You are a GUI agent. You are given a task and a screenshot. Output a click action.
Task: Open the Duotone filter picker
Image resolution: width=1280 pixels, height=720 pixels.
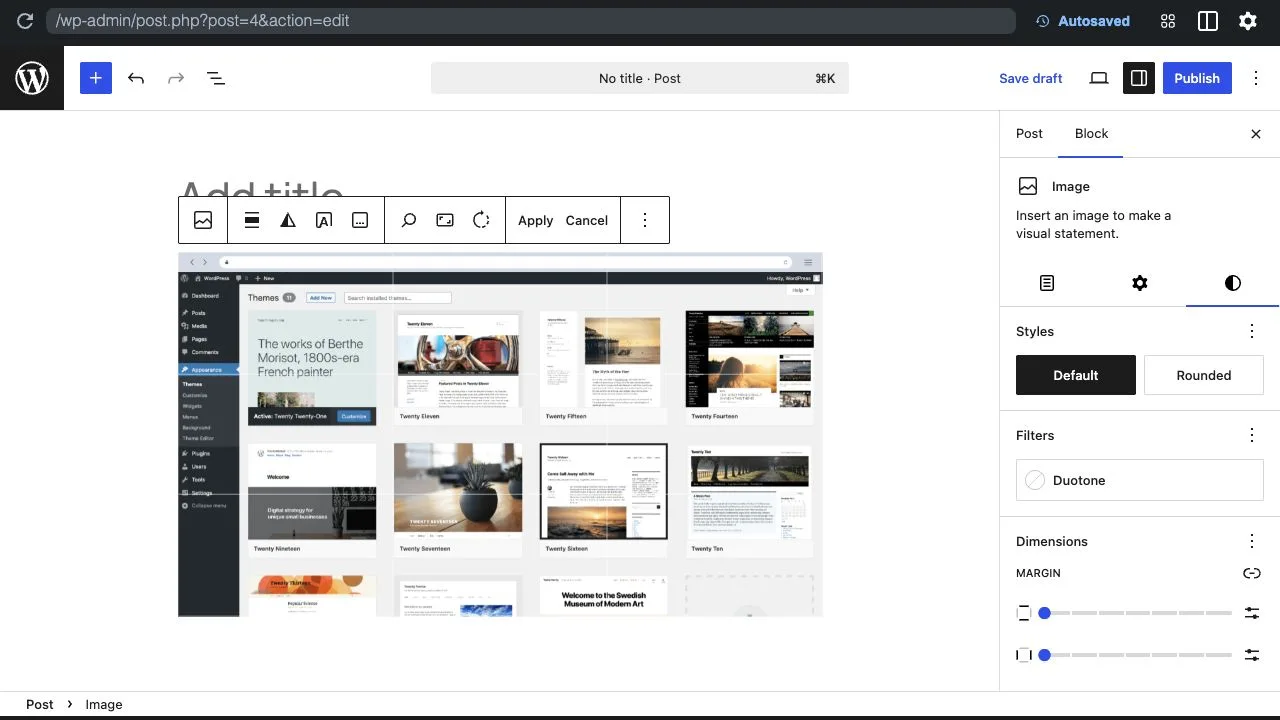[1140, 480]
